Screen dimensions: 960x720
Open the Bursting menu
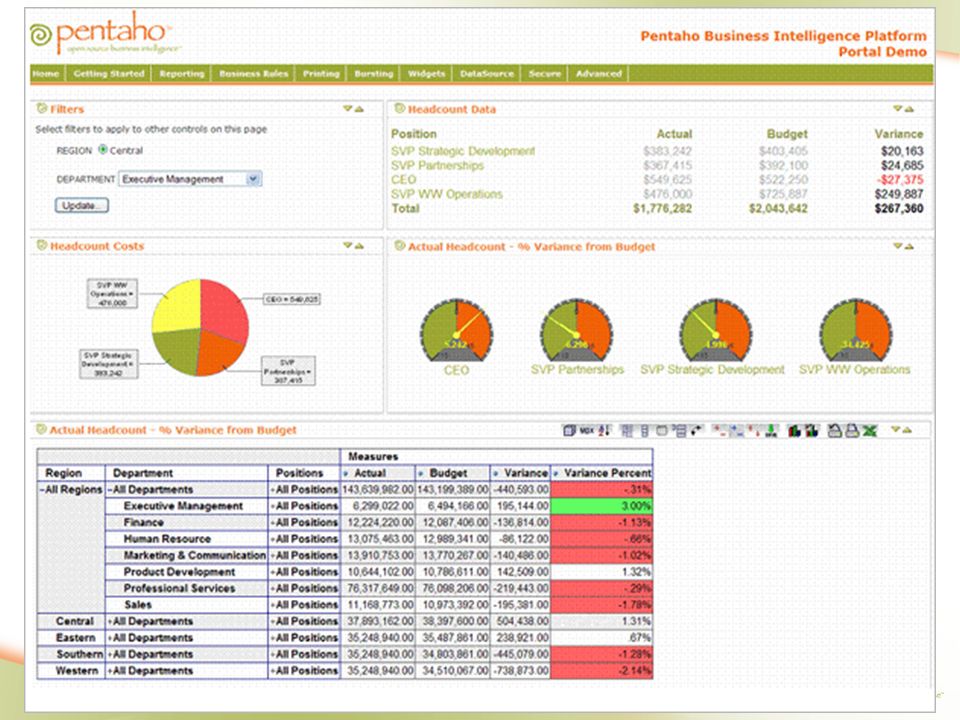pyautogui.click(x=373, y=73)
